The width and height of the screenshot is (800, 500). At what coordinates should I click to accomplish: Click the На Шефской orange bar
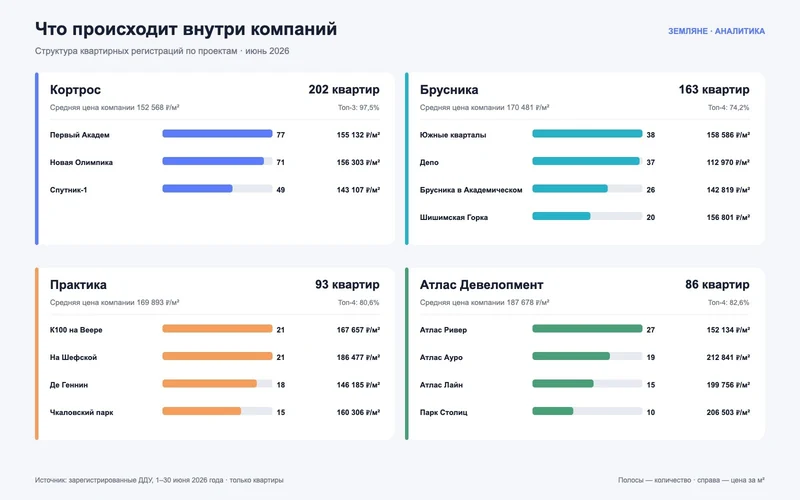tap(217, 356)
